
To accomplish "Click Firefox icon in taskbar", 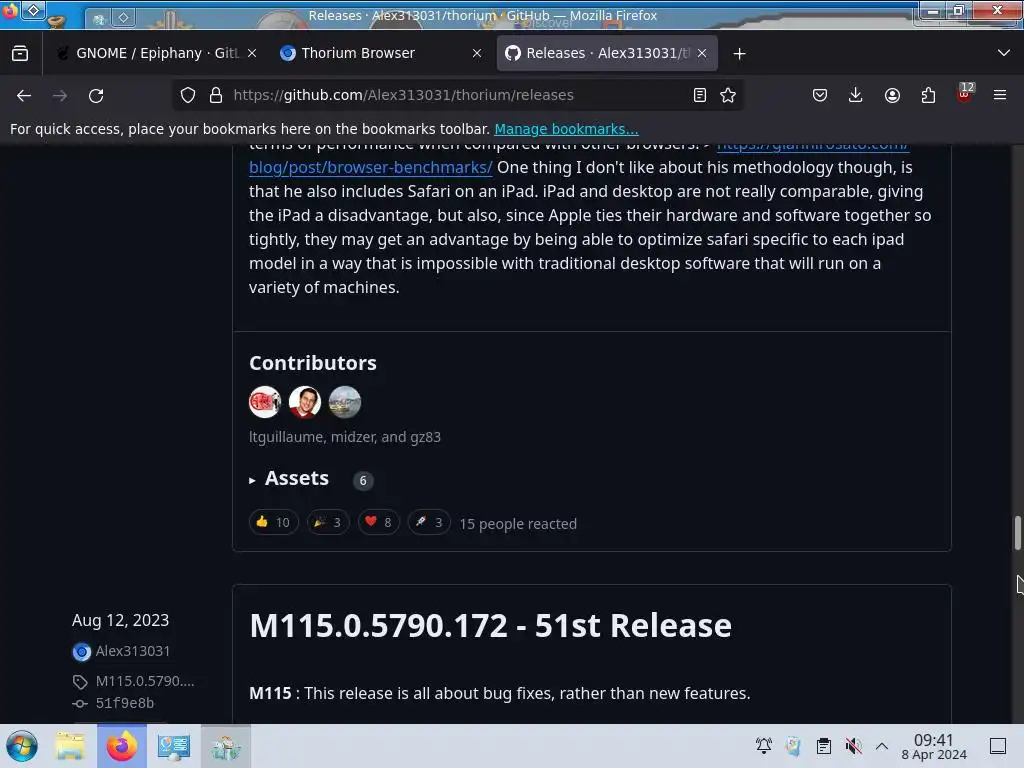I will [x=121, y=746].
